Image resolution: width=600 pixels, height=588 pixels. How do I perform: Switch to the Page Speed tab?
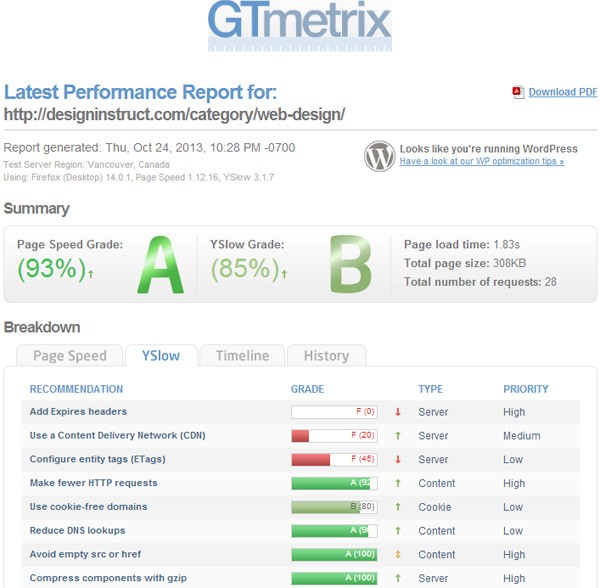70,356
